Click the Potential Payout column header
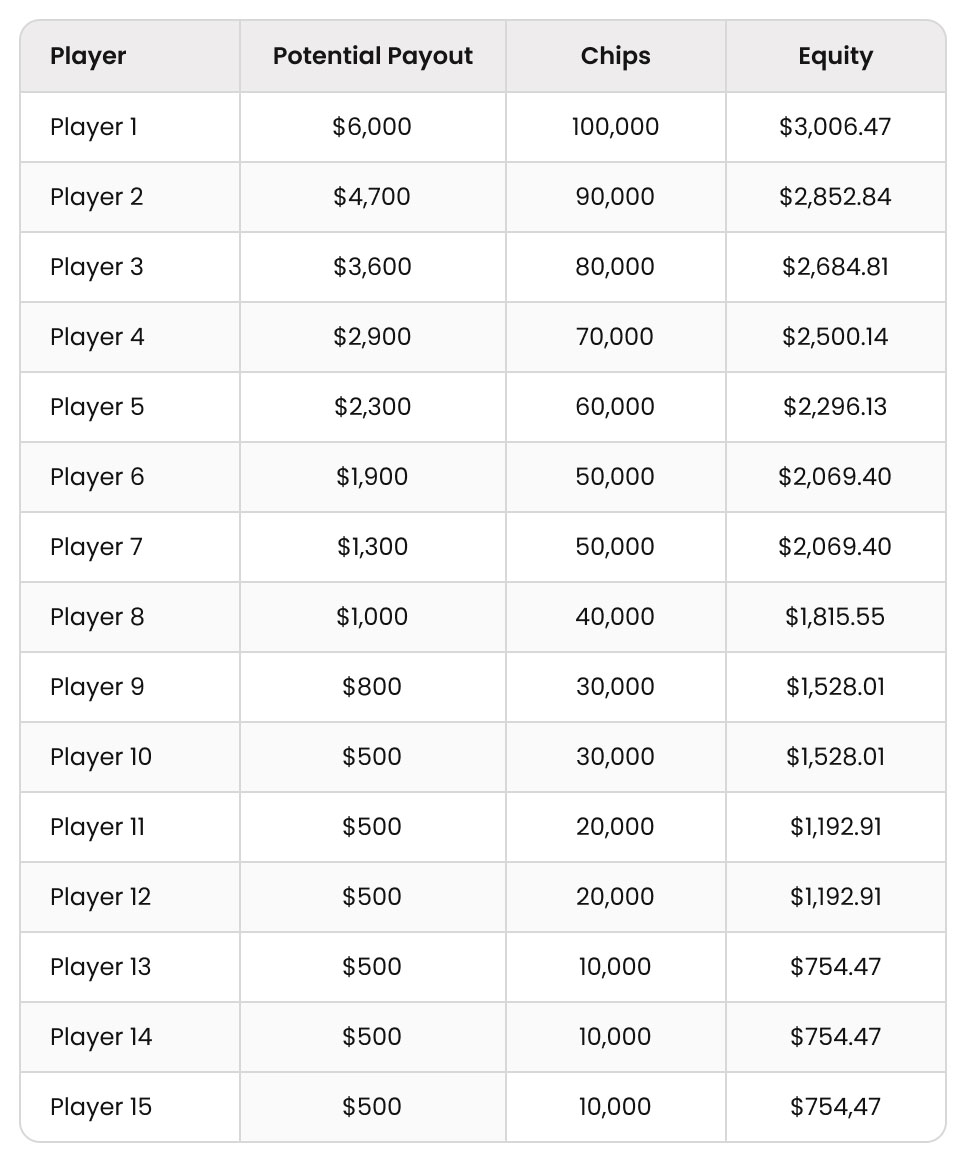Viewport: 966px width, 1162px height. point(372,56)
